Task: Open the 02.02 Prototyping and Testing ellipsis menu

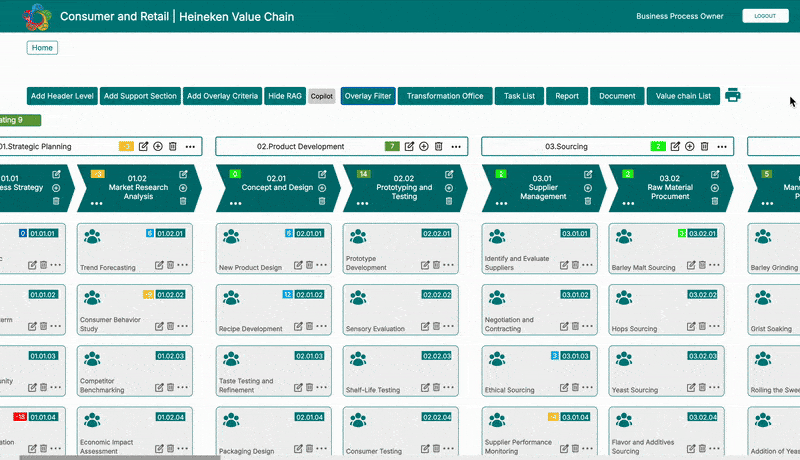Action: [362, 203]
